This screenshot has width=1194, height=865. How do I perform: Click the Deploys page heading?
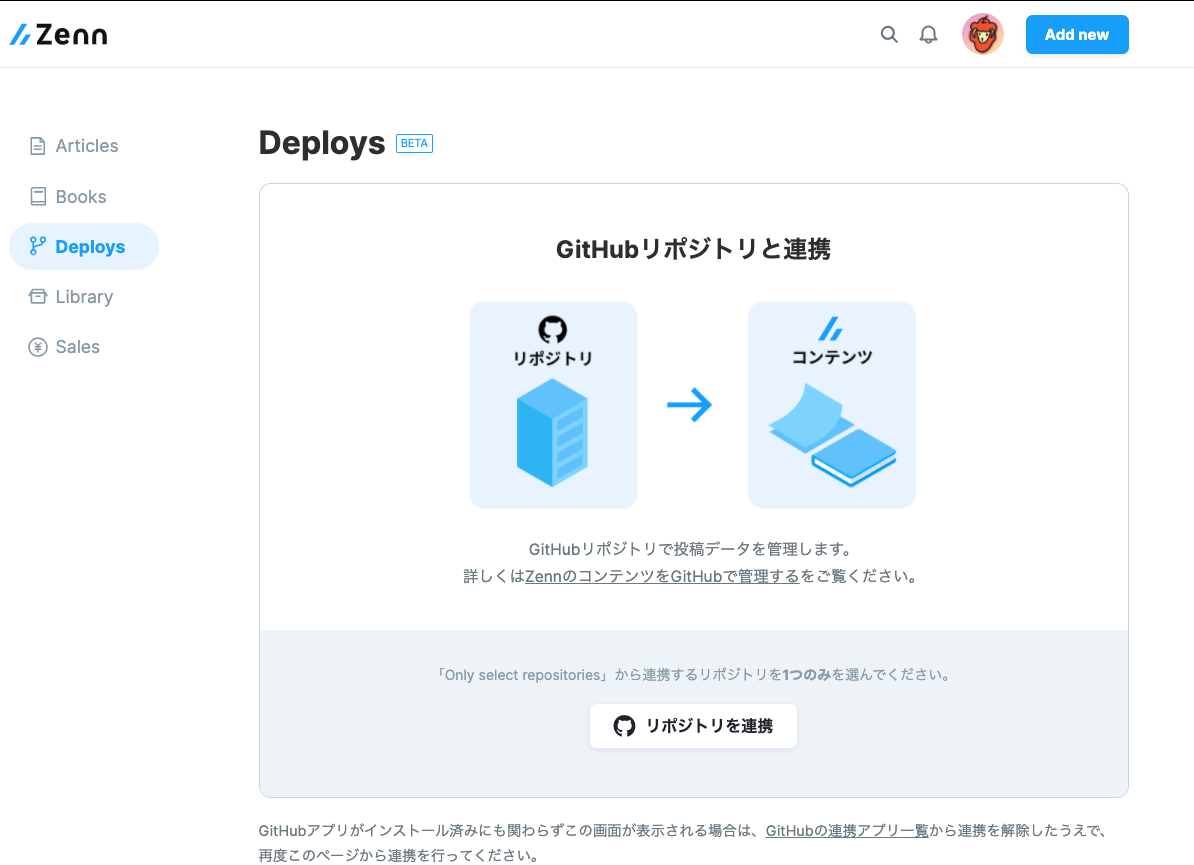coord(321,143)
